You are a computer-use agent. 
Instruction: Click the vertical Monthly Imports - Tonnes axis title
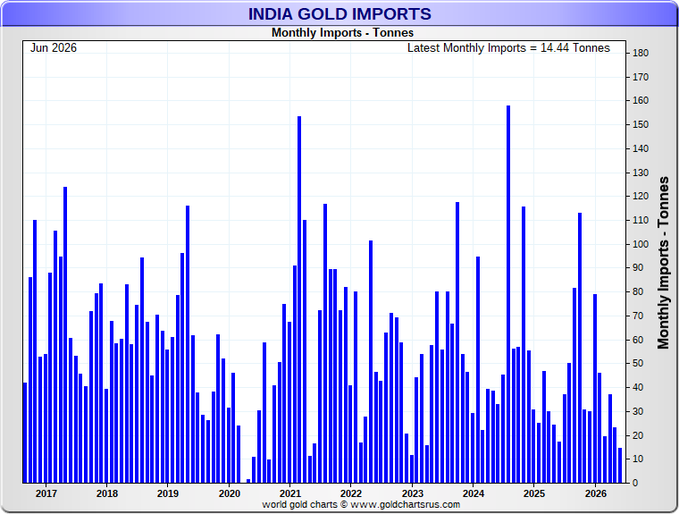[663, 262]
